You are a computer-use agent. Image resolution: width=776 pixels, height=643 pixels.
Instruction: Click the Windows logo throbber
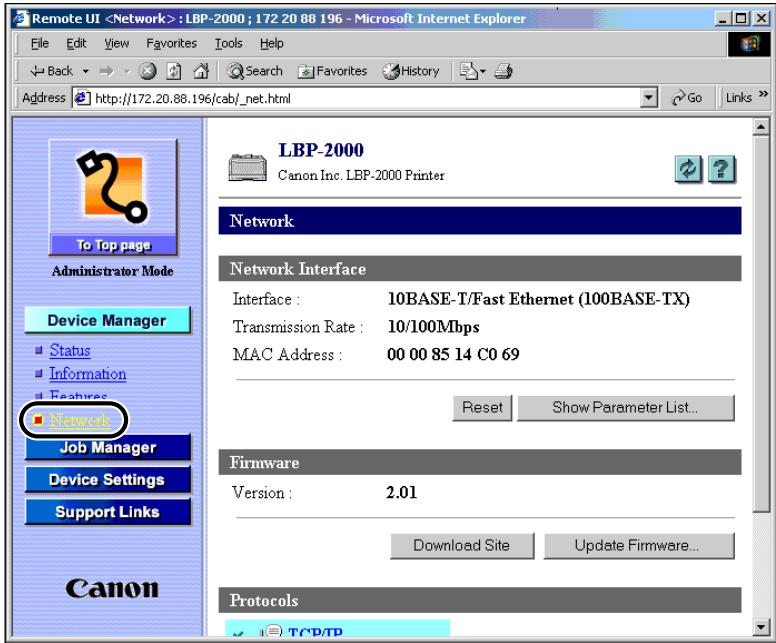(x=748, y=44)
